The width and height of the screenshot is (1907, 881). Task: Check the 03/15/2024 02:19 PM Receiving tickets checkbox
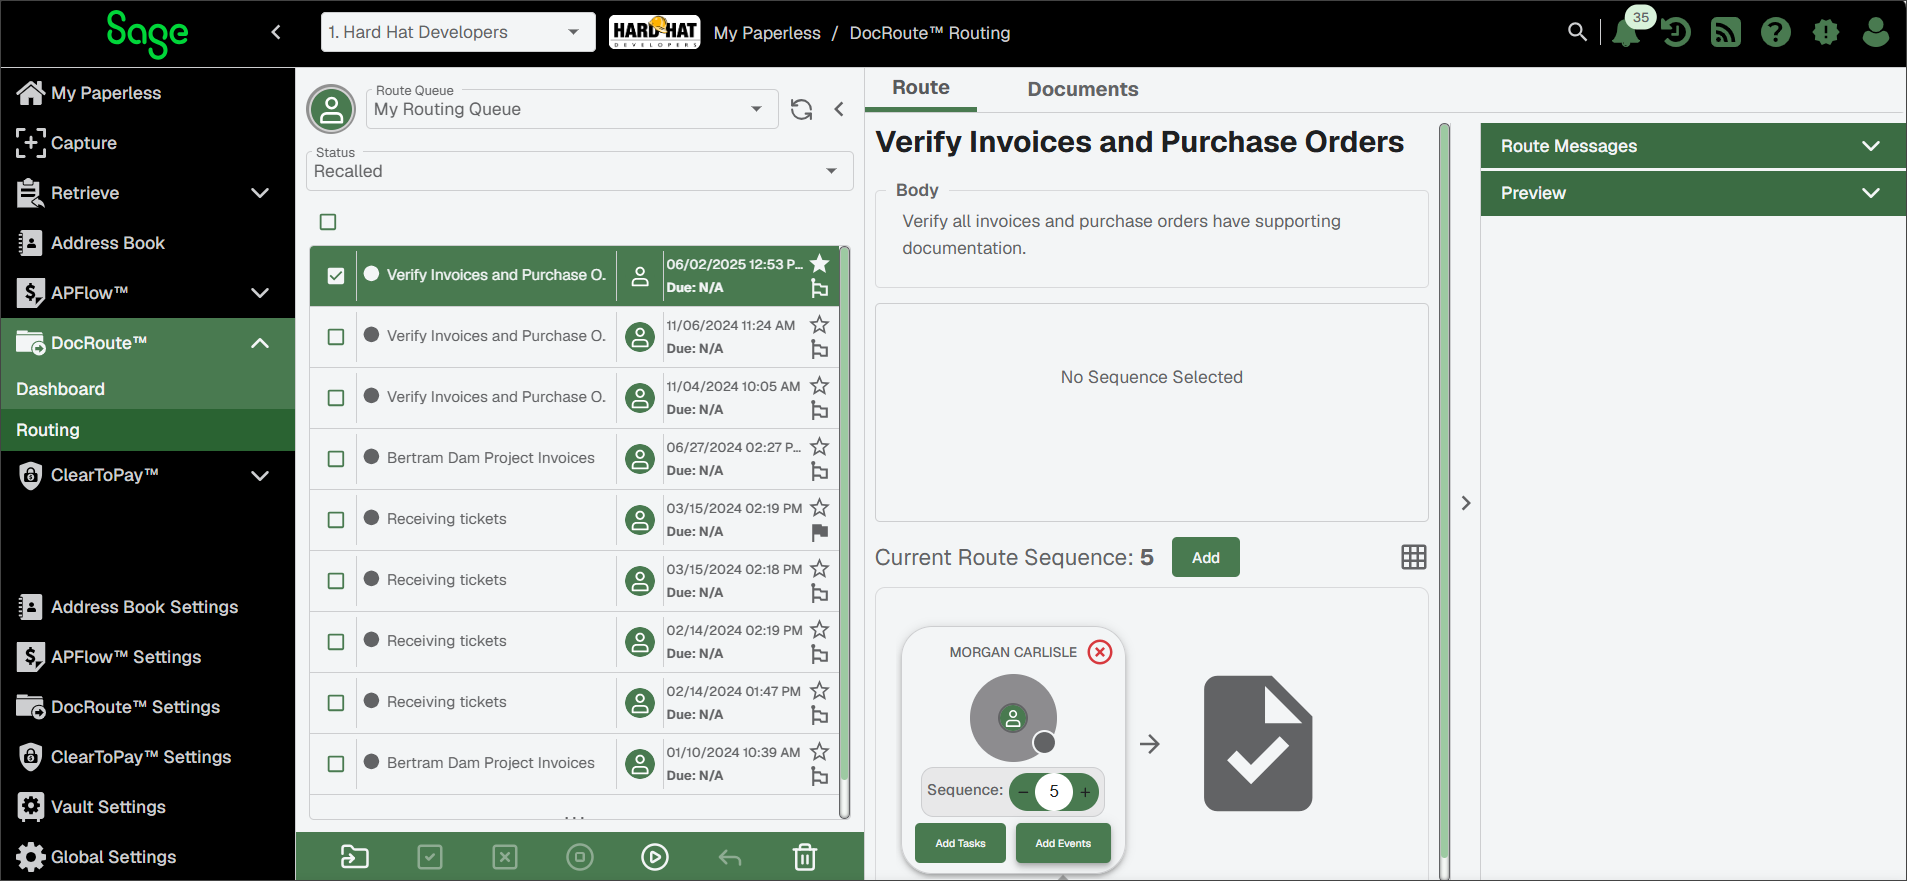[x=336, y=520]
